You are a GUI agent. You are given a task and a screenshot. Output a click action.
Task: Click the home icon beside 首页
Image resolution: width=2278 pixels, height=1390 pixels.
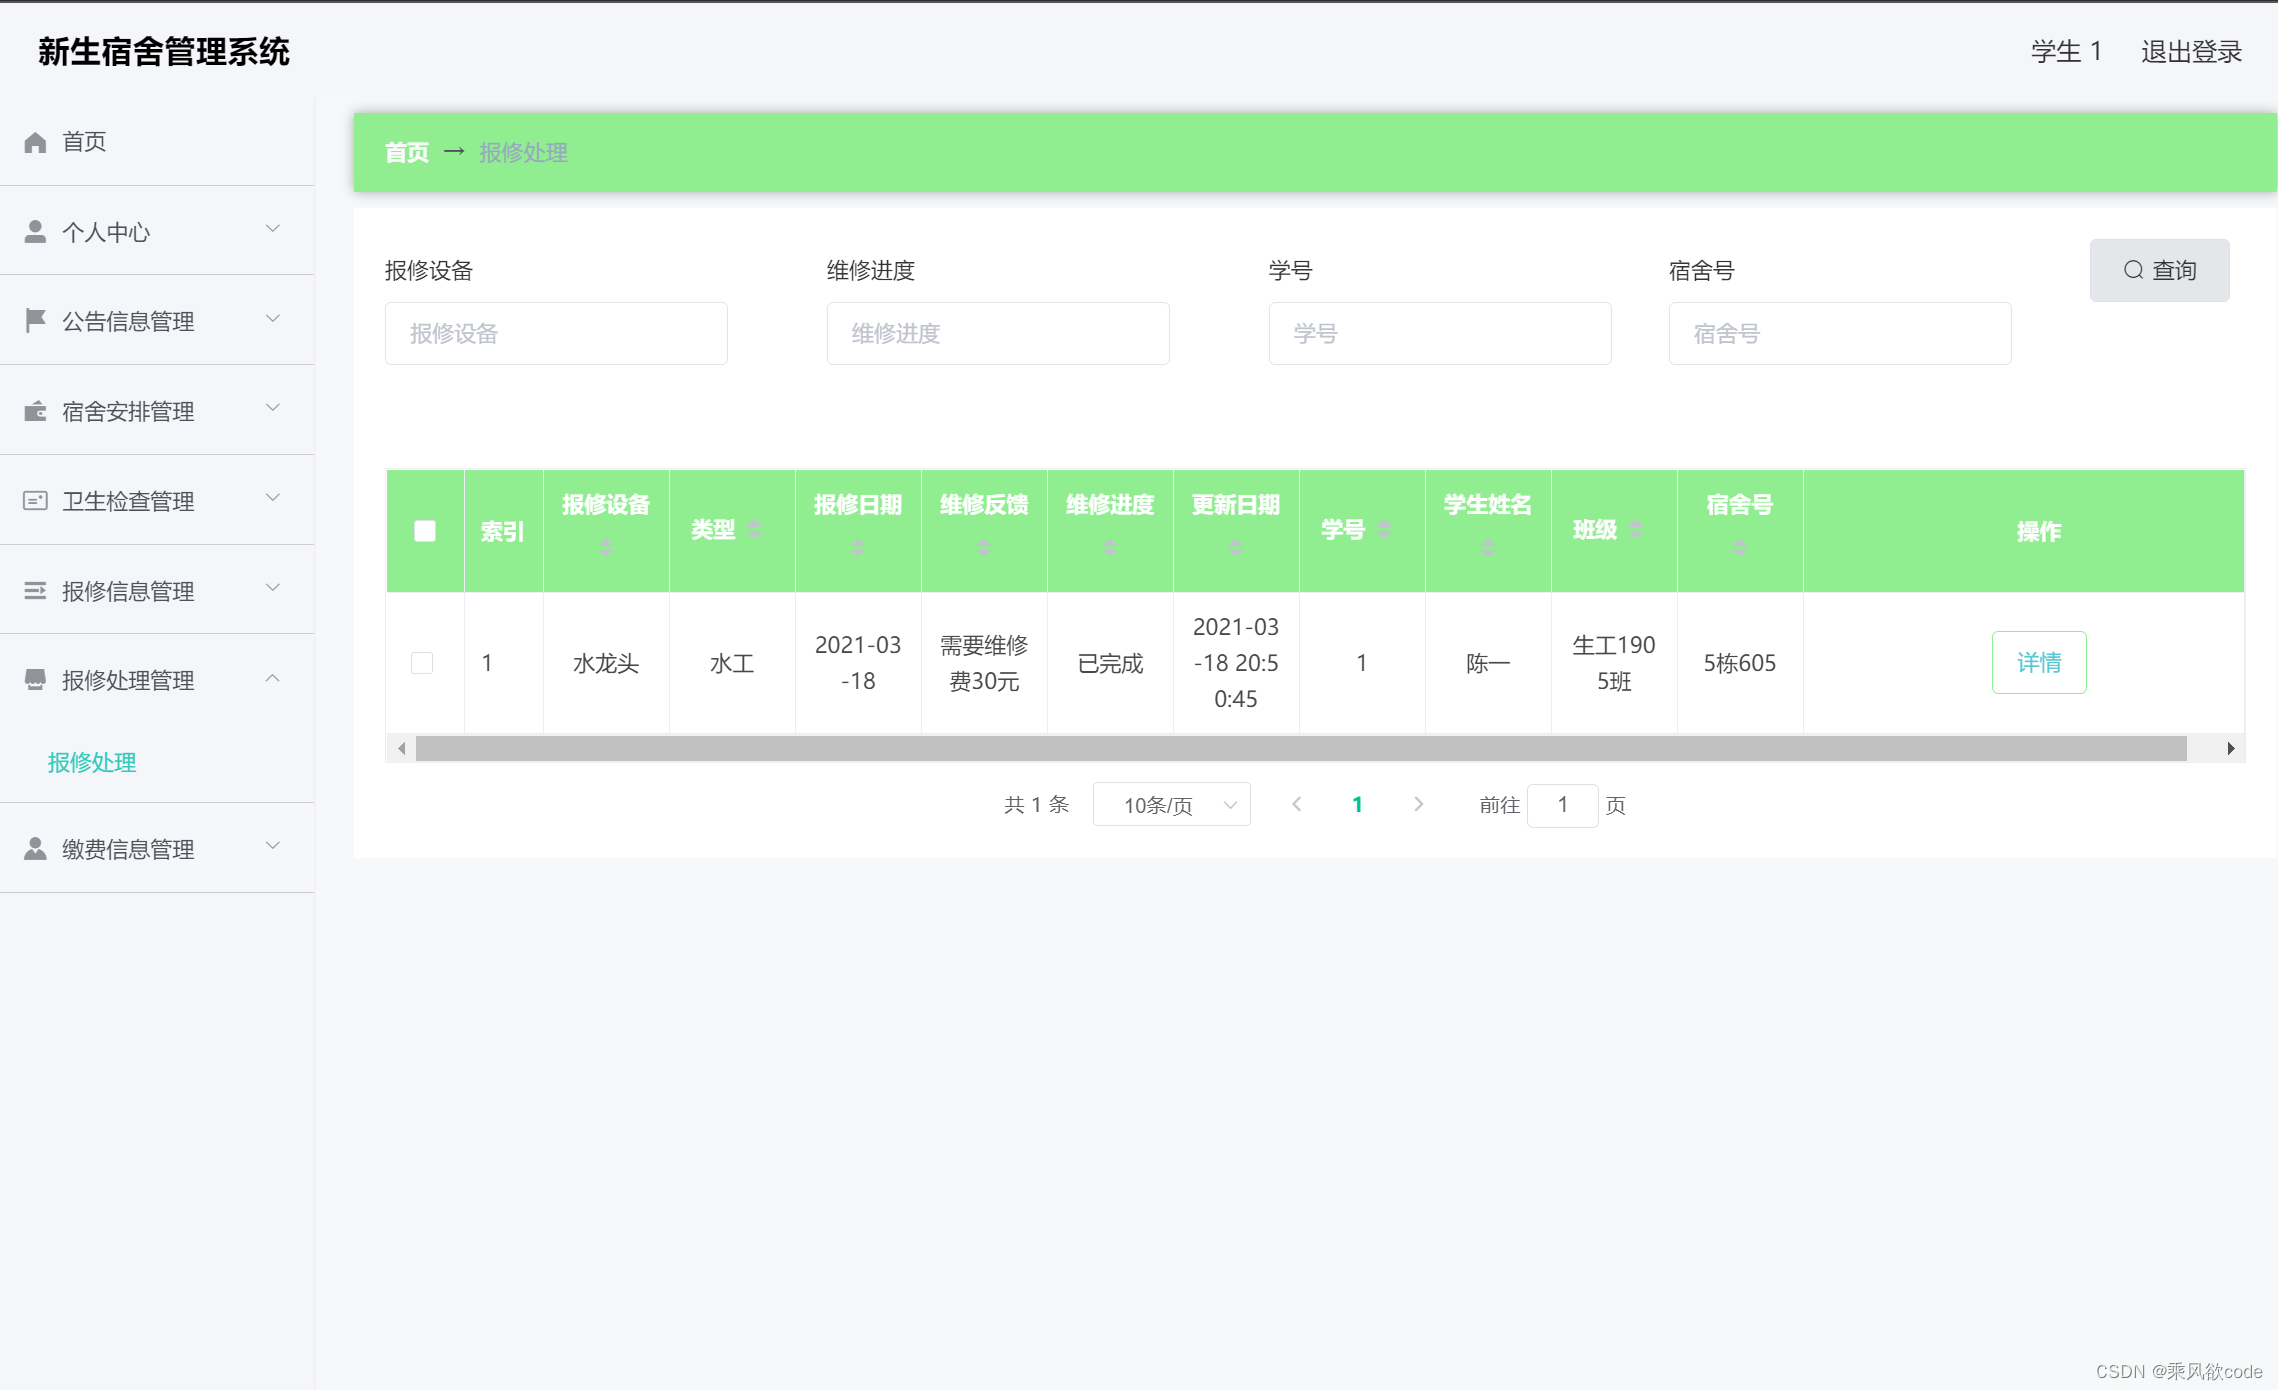coord(35,142)
